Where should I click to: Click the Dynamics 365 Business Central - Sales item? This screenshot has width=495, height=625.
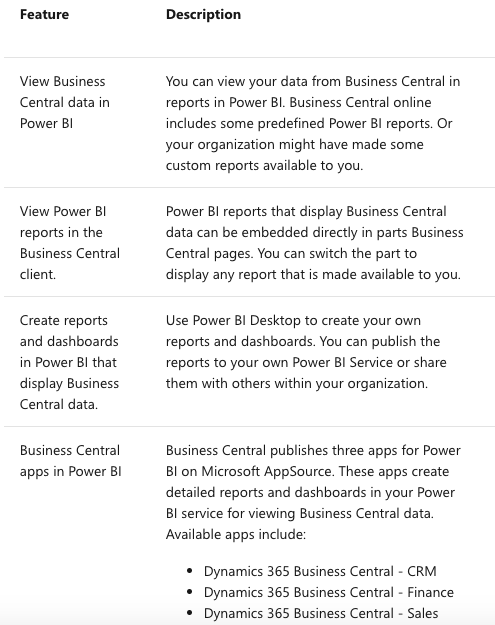[321, 613]
